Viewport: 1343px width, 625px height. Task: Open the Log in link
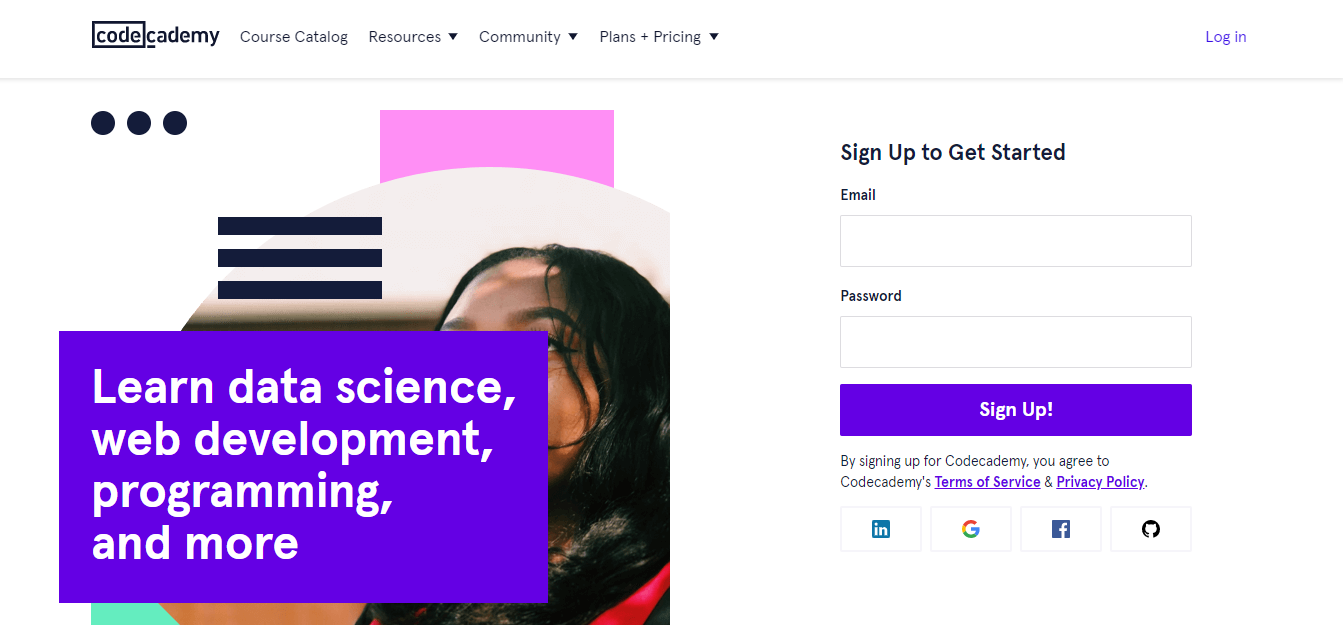(x=1225, y=36)
